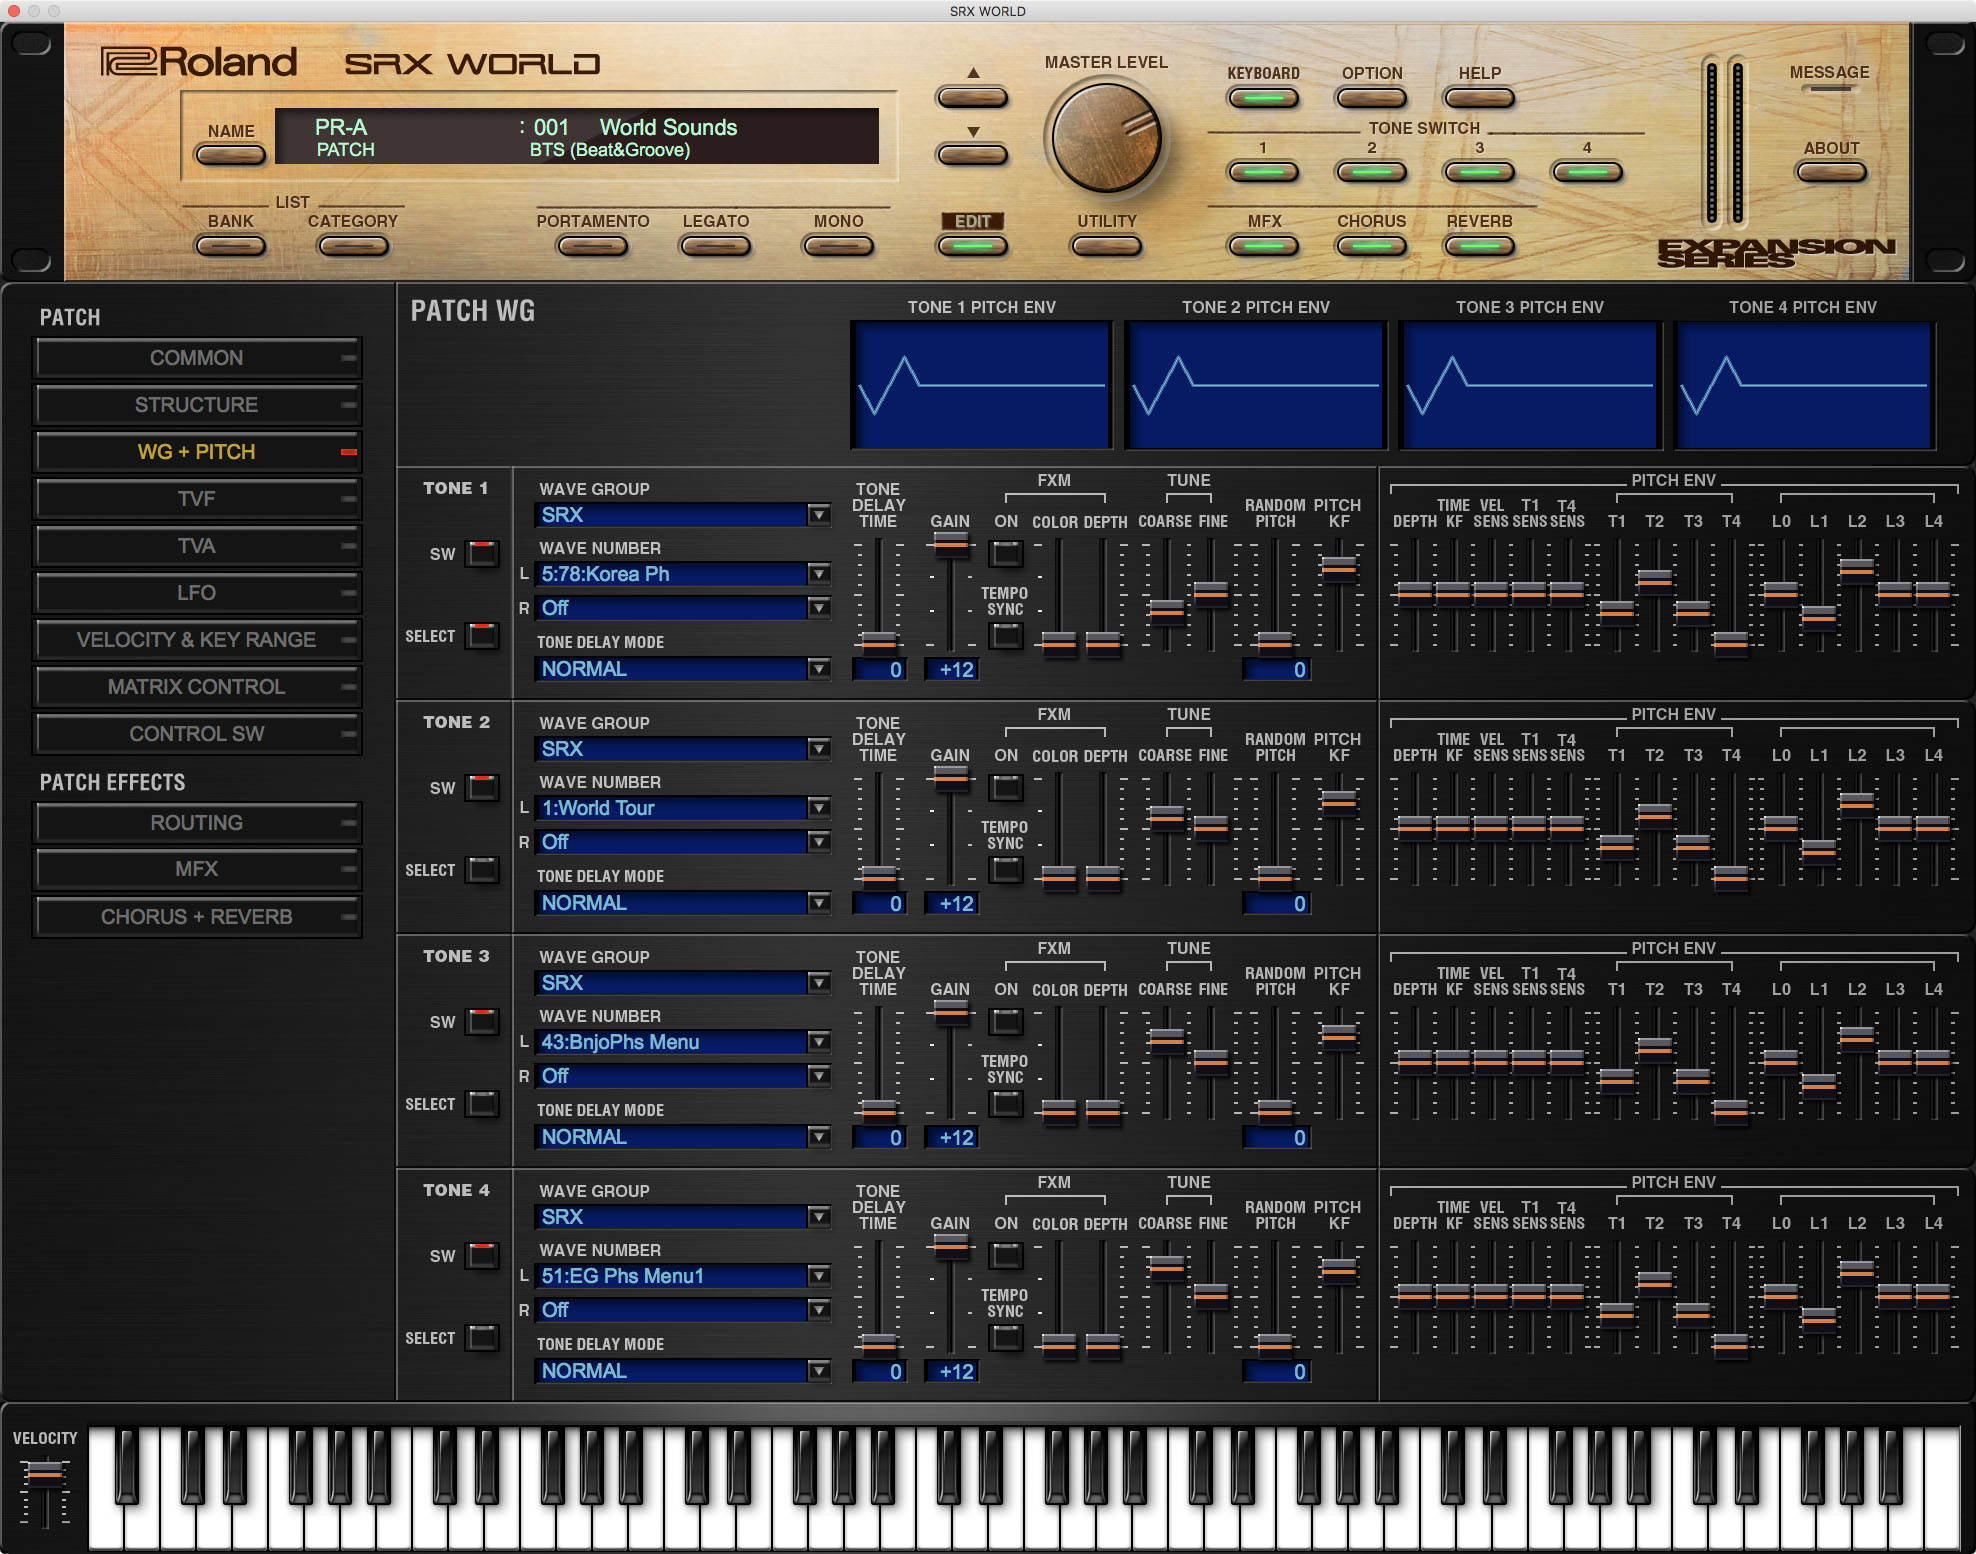Enable LEGATO mode
The height and width of the screenshot is (1554, 1976).
(x=716, y=243)
